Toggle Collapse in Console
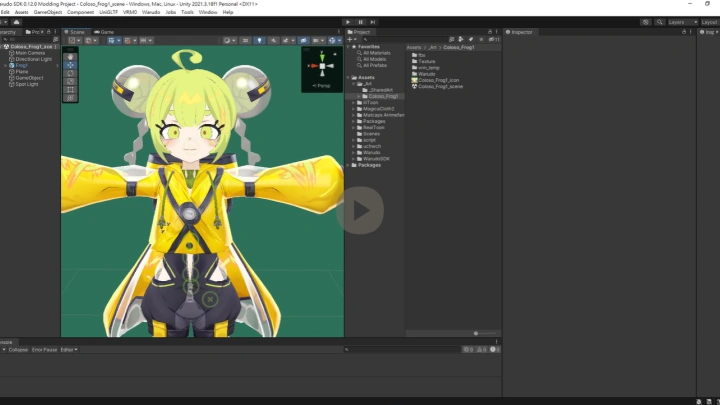This screenshot has height=405, width=720. pyautogui.click(x=18, y=350)
